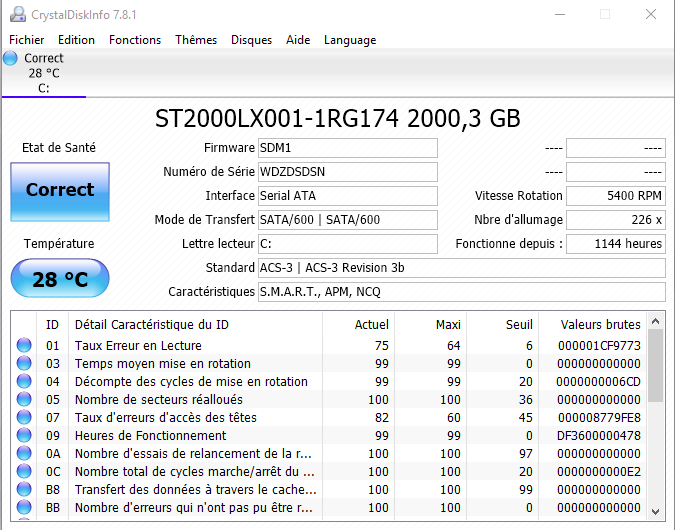Screen dimensions: 675x530
Task: Click the Standard field ACS-3 Revision 3b
Action: 462,268
